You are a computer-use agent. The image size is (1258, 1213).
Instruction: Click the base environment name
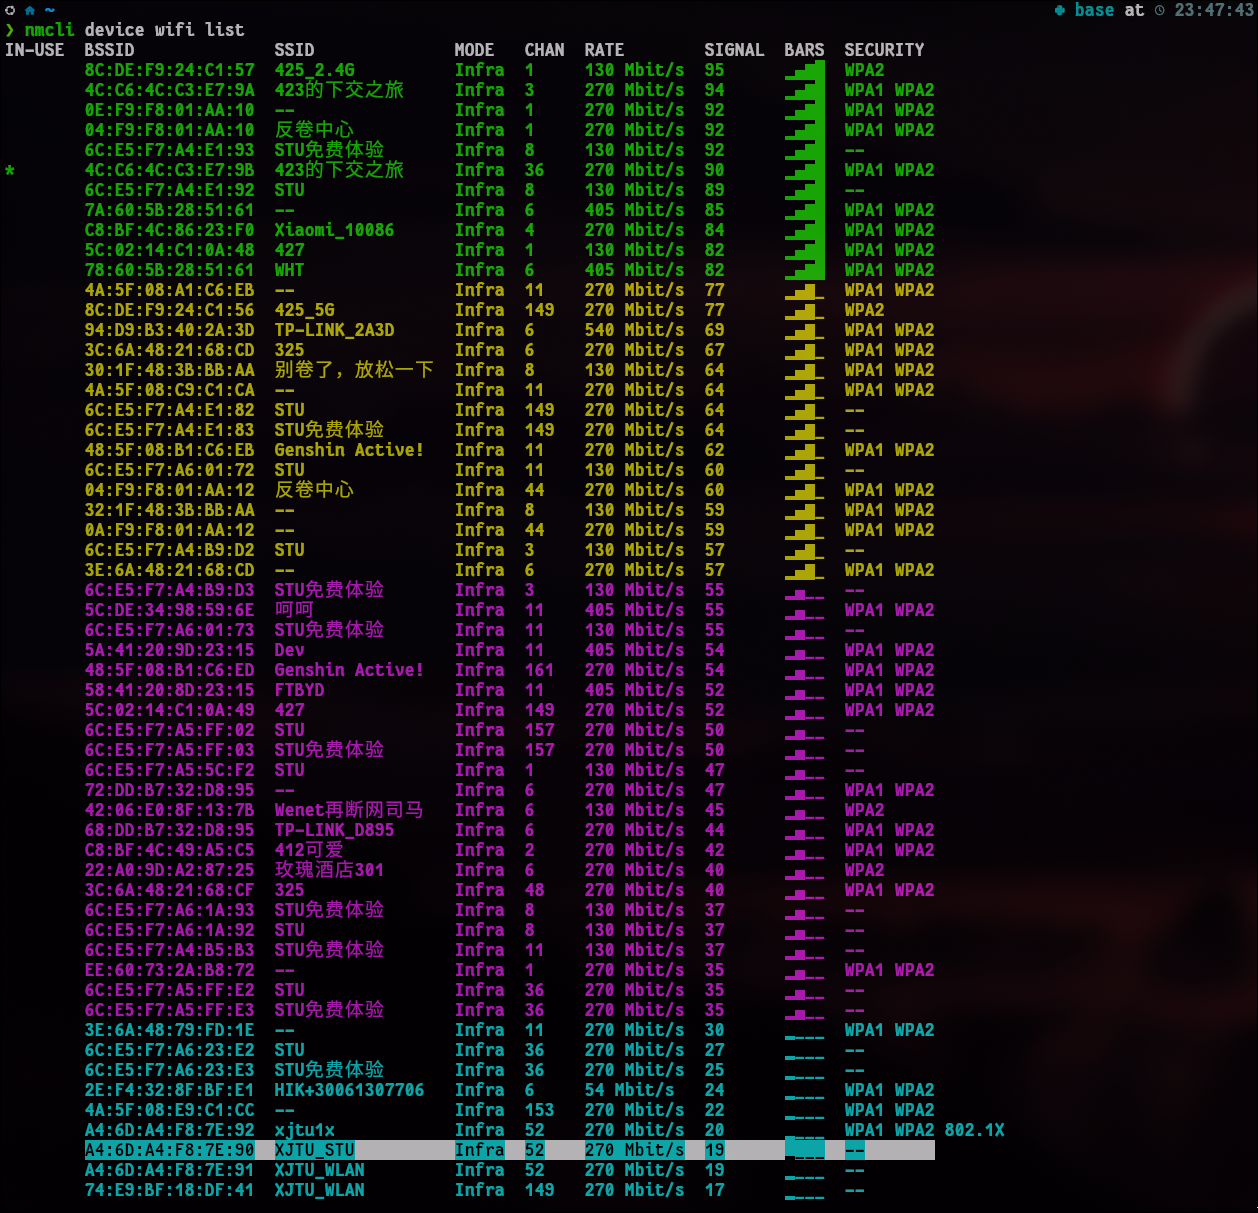point(1094,10)
